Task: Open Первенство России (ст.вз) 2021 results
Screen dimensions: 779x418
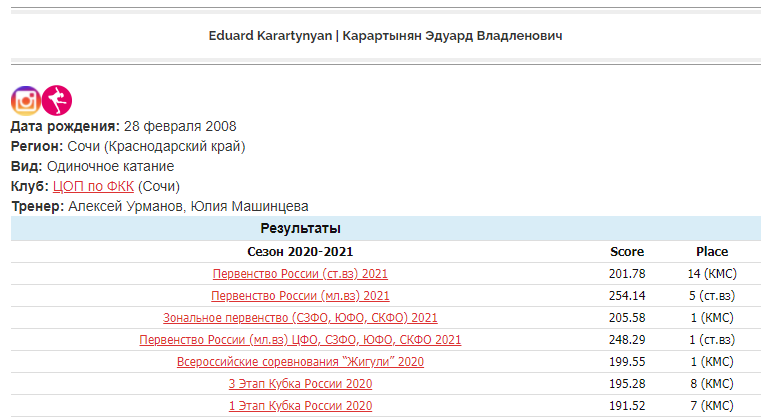Action: (x=300, y=273)
